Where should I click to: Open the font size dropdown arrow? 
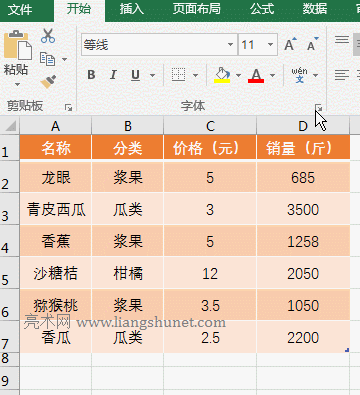click(270, 44)
